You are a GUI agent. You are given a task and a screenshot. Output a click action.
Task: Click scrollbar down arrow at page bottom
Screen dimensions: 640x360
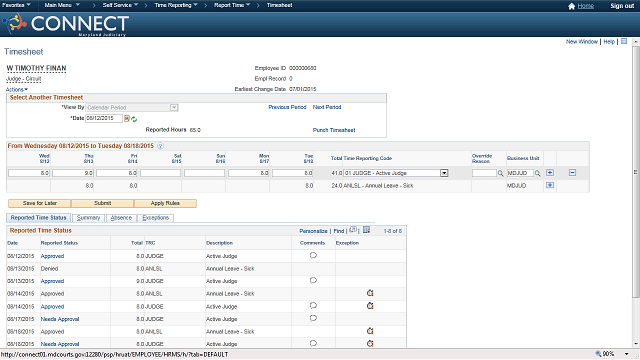(636, 344)
